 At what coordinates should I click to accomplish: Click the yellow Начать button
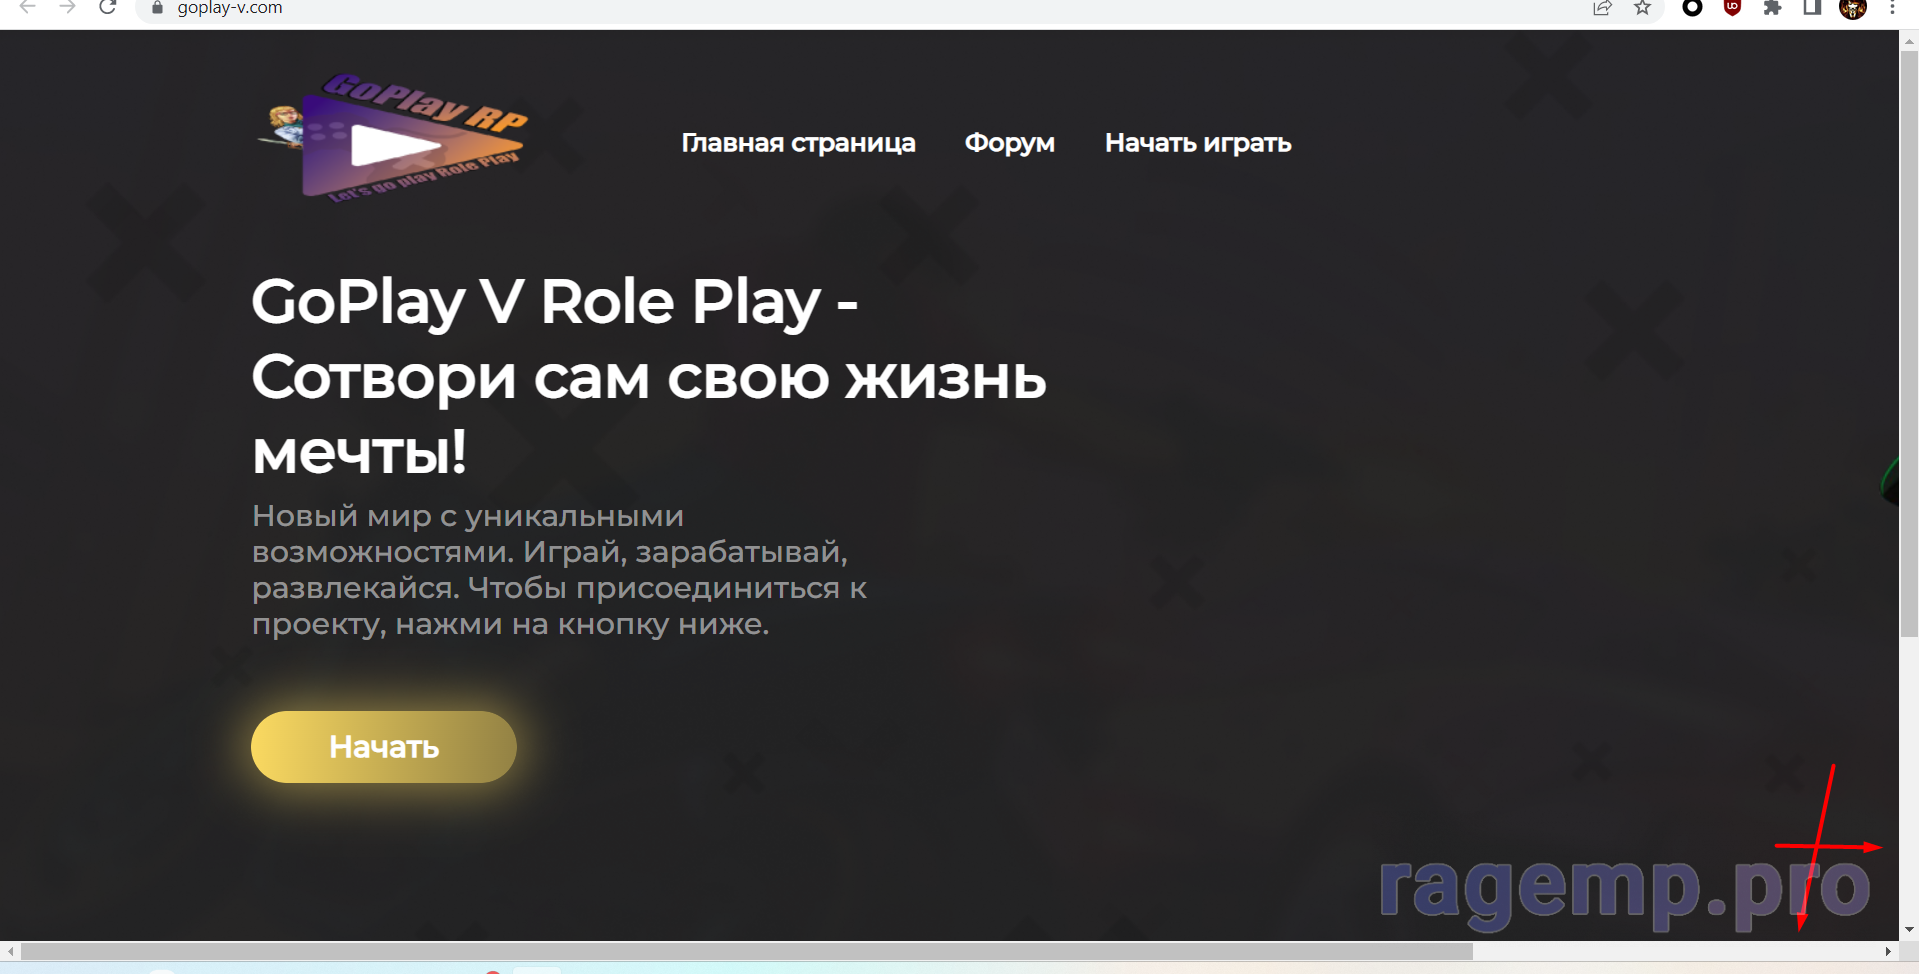click(384, 747)
